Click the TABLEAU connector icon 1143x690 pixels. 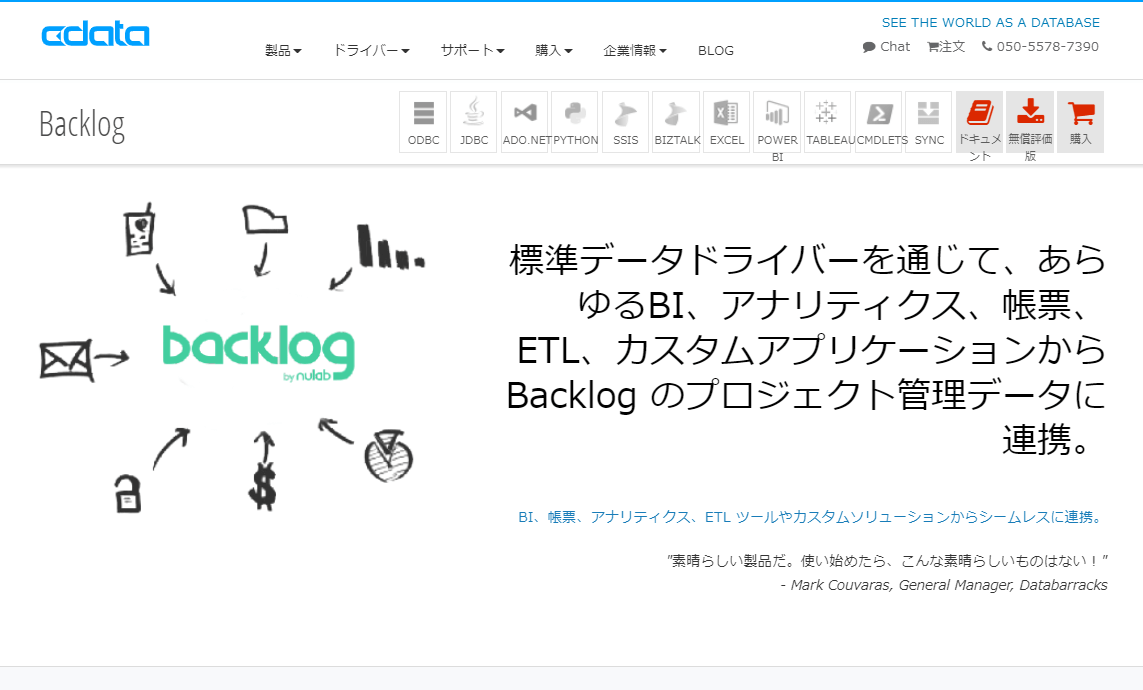coord(828,119)
